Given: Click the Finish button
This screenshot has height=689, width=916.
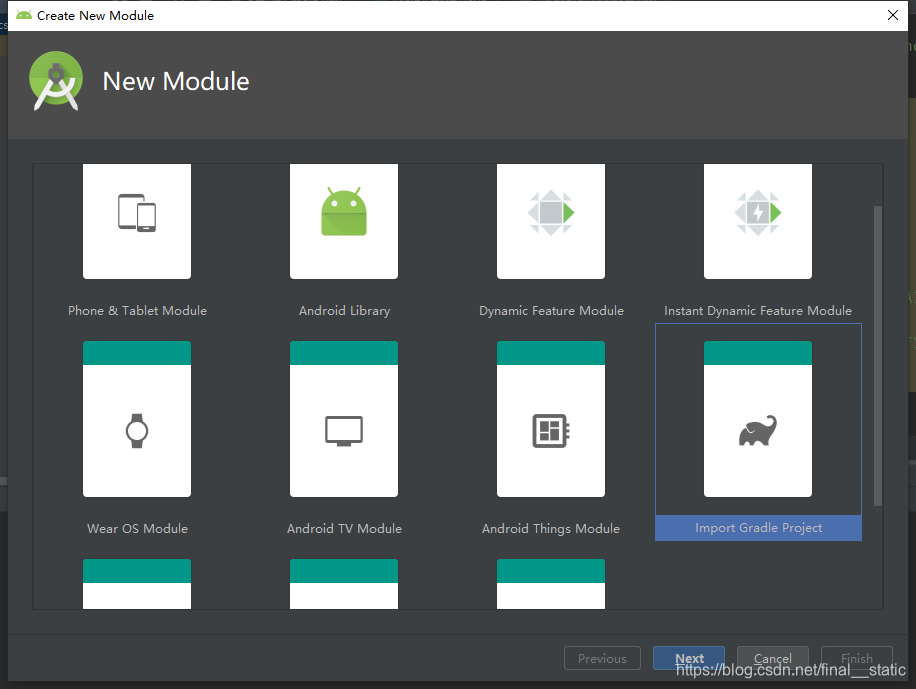Looking at the screenshot, I should 856,658.
